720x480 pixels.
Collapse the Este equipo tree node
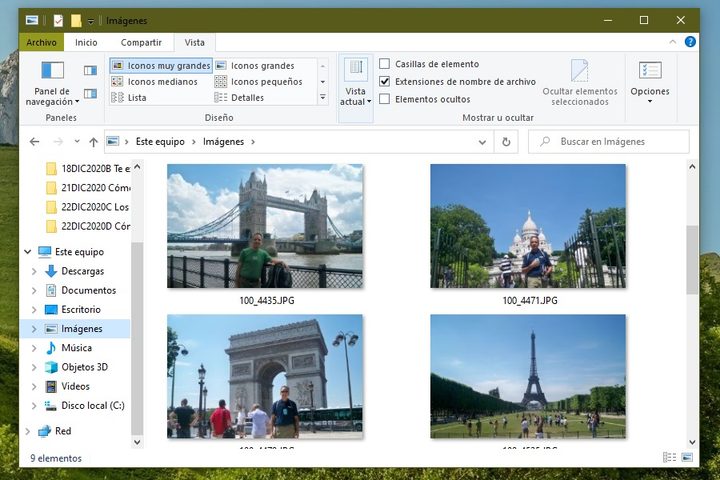click(x=28, y=252)
